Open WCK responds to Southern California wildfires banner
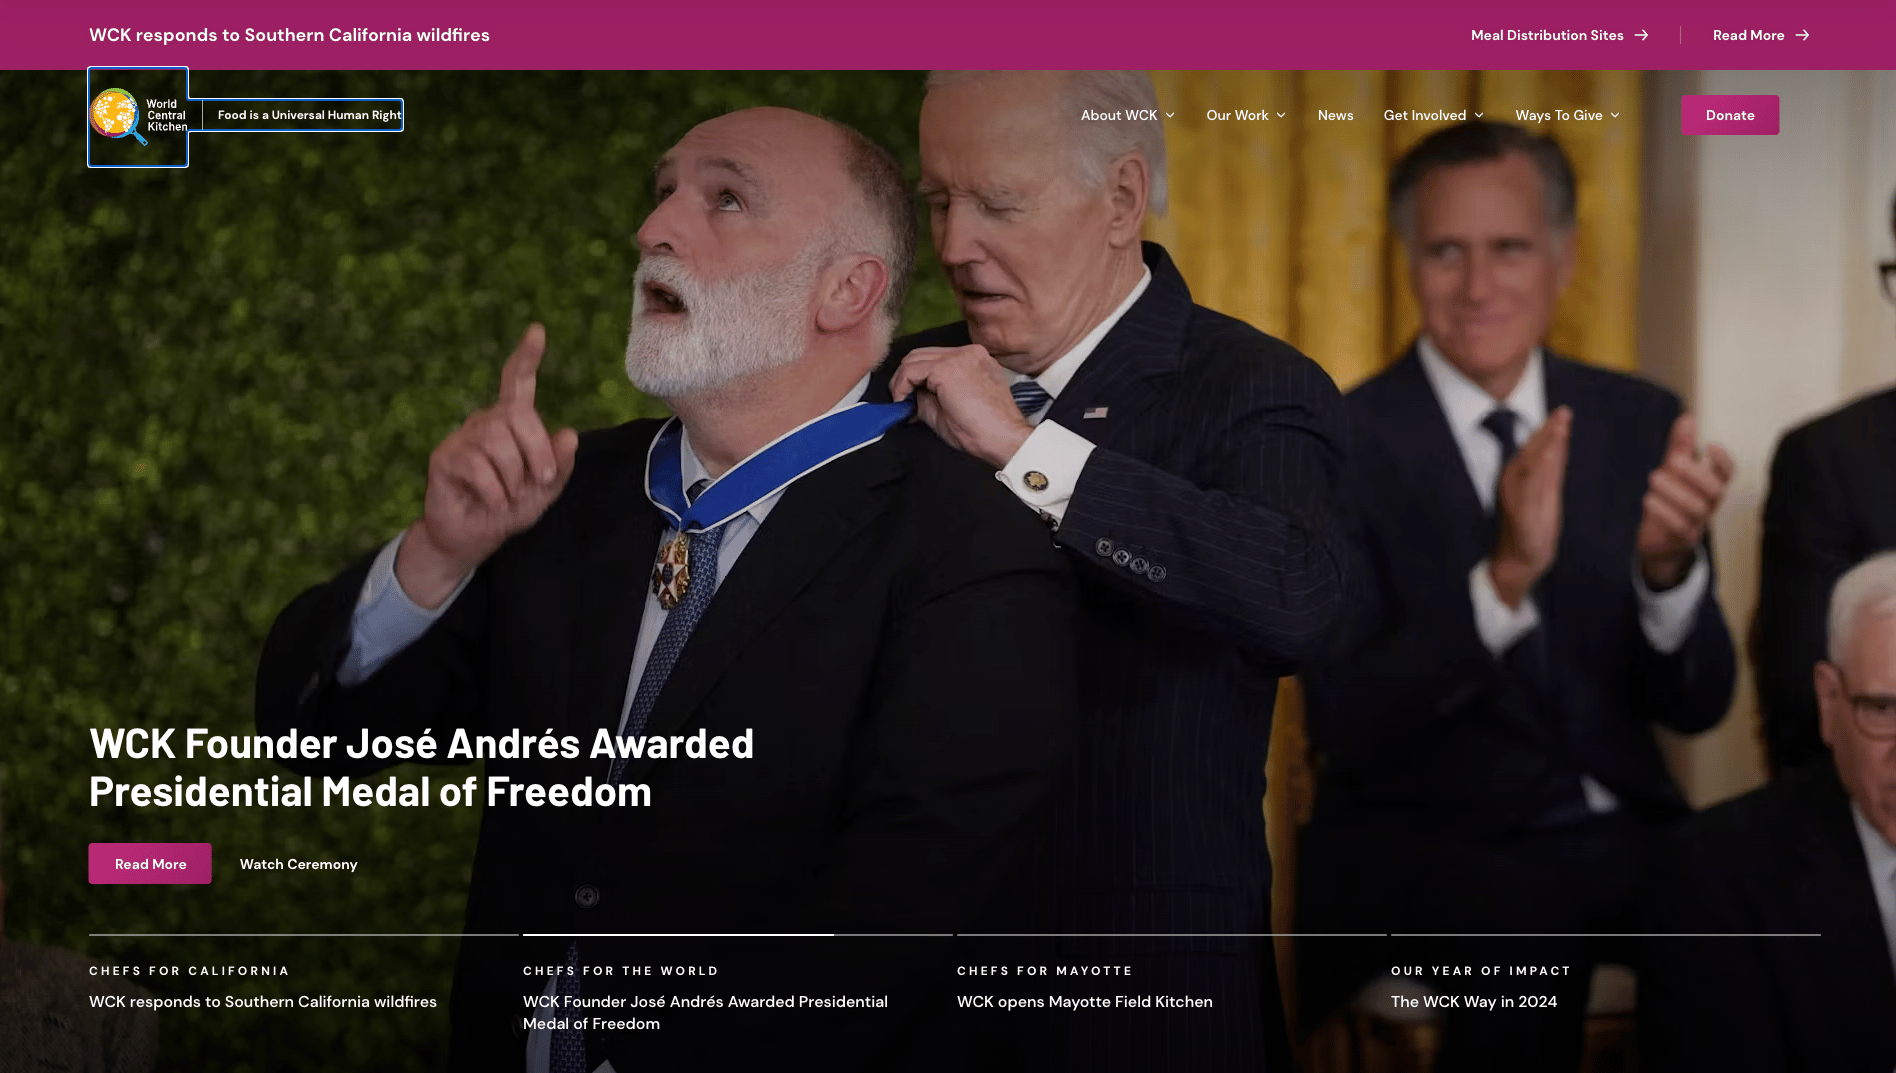Screen dimensions: 1896x1073 289,35
